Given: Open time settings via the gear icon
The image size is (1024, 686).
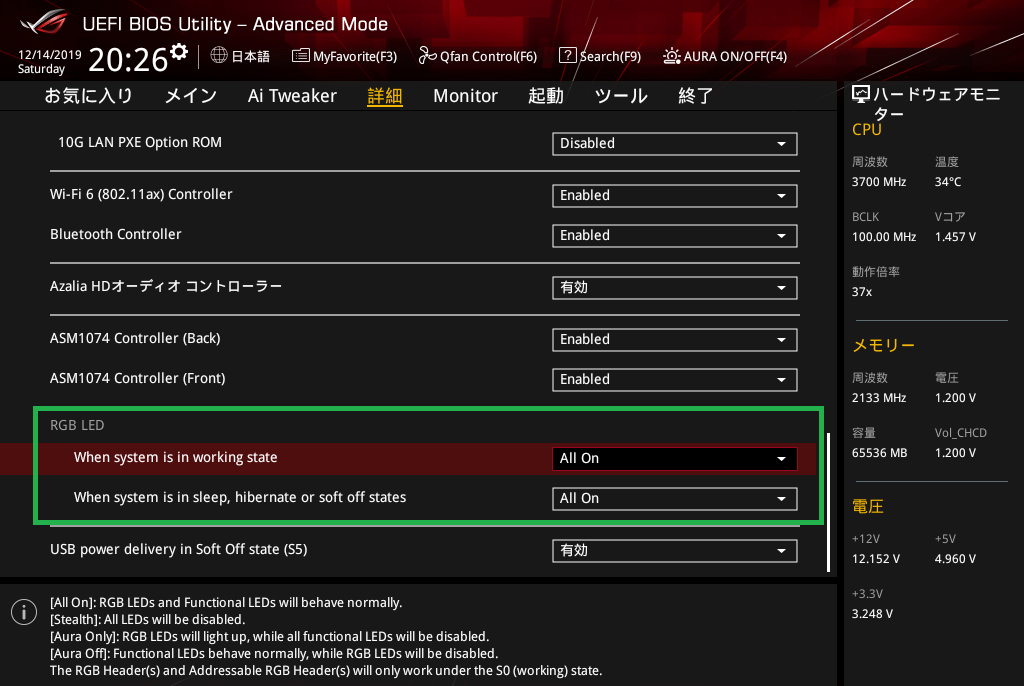Looking at the screenshot, I should point(179,52).
